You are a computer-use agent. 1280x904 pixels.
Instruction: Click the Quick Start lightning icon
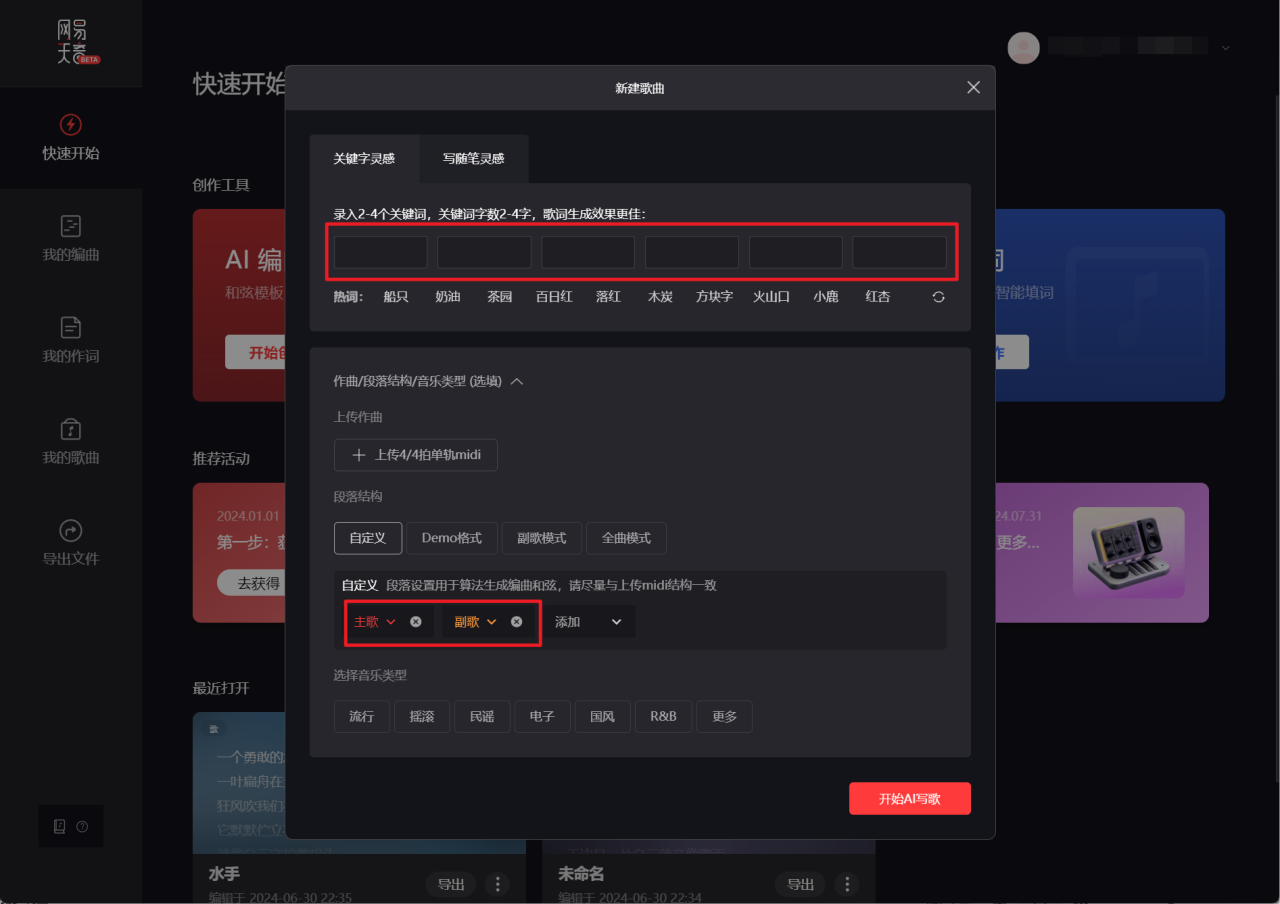(70, 125)
